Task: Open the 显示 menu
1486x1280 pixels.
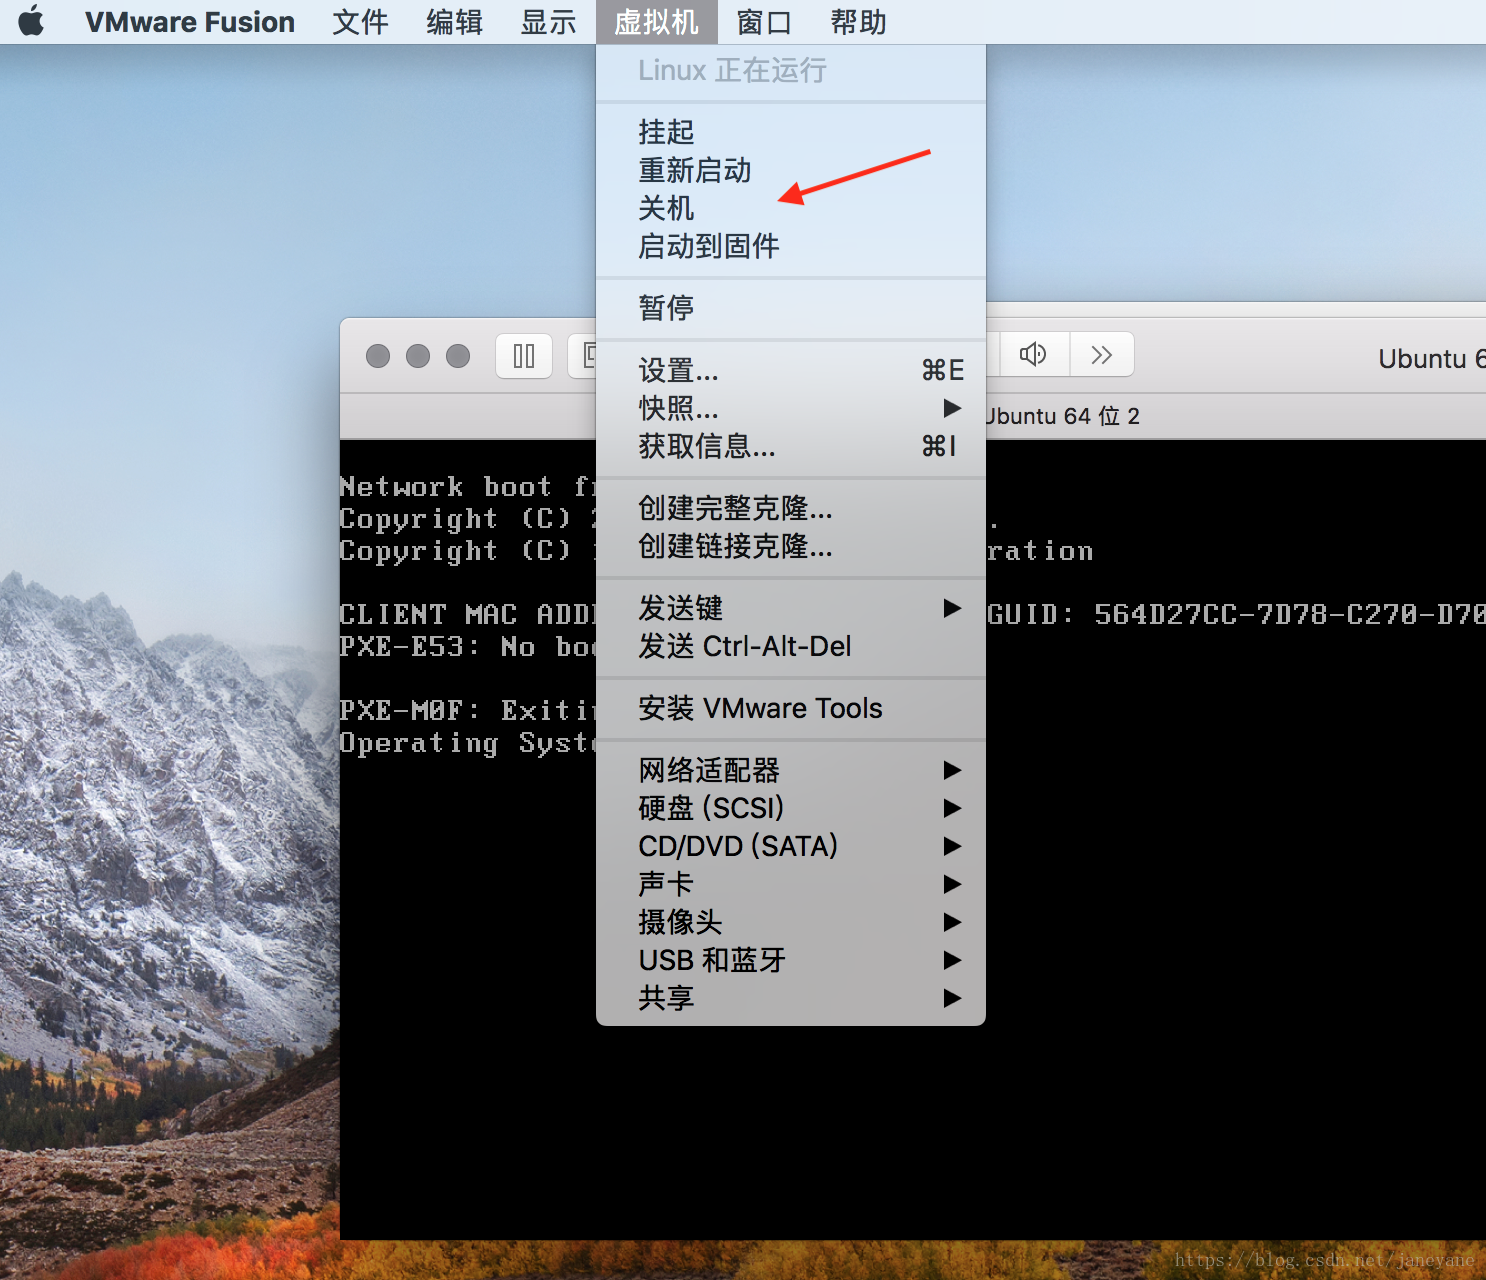Action: point(548,22)
